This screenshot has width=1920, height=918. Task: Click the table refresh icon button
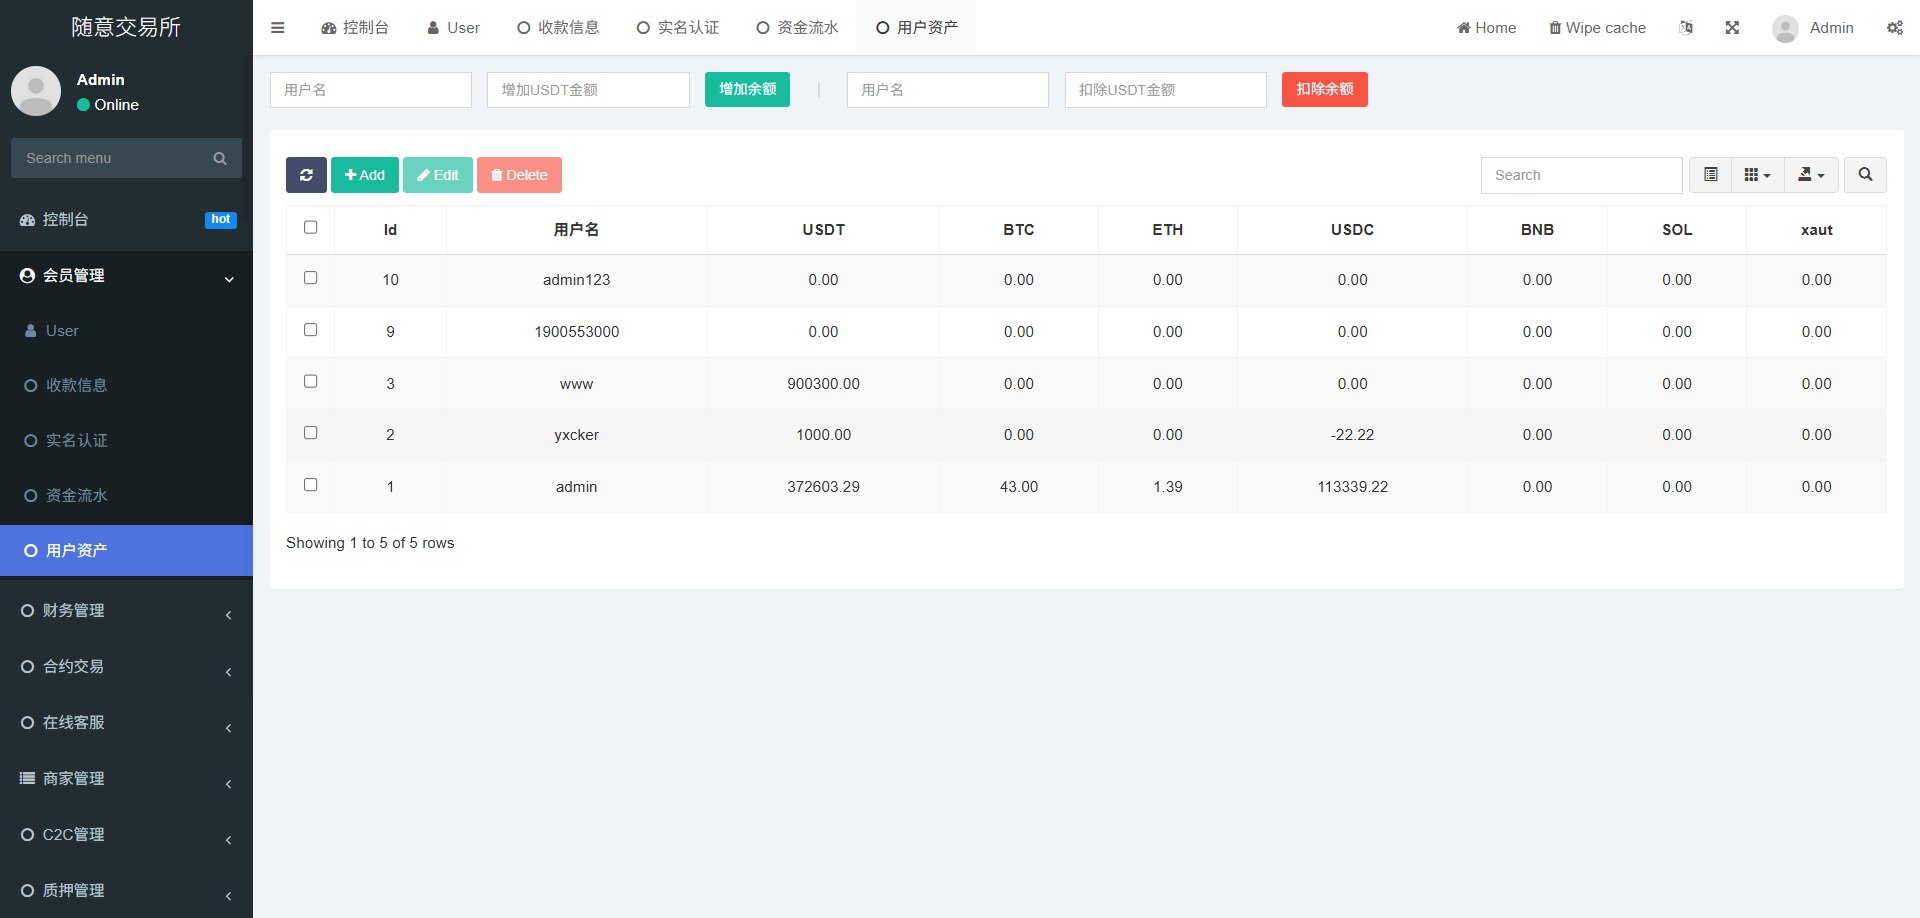(306, 175)
